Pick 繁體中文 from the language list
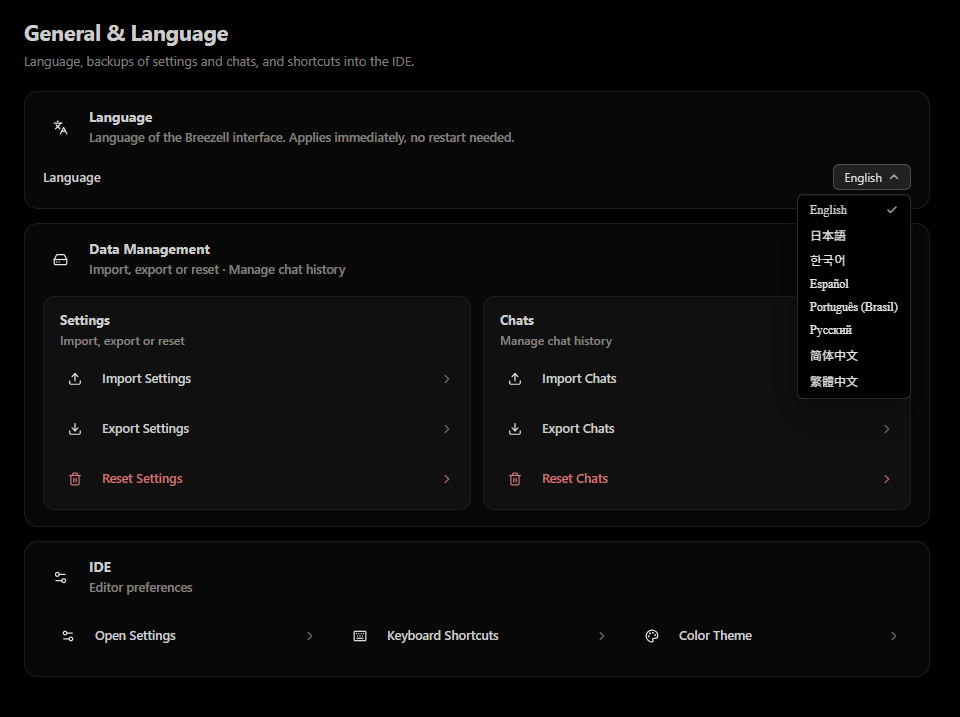This screenshot has height=717, width=960. (x=853, y=381)
